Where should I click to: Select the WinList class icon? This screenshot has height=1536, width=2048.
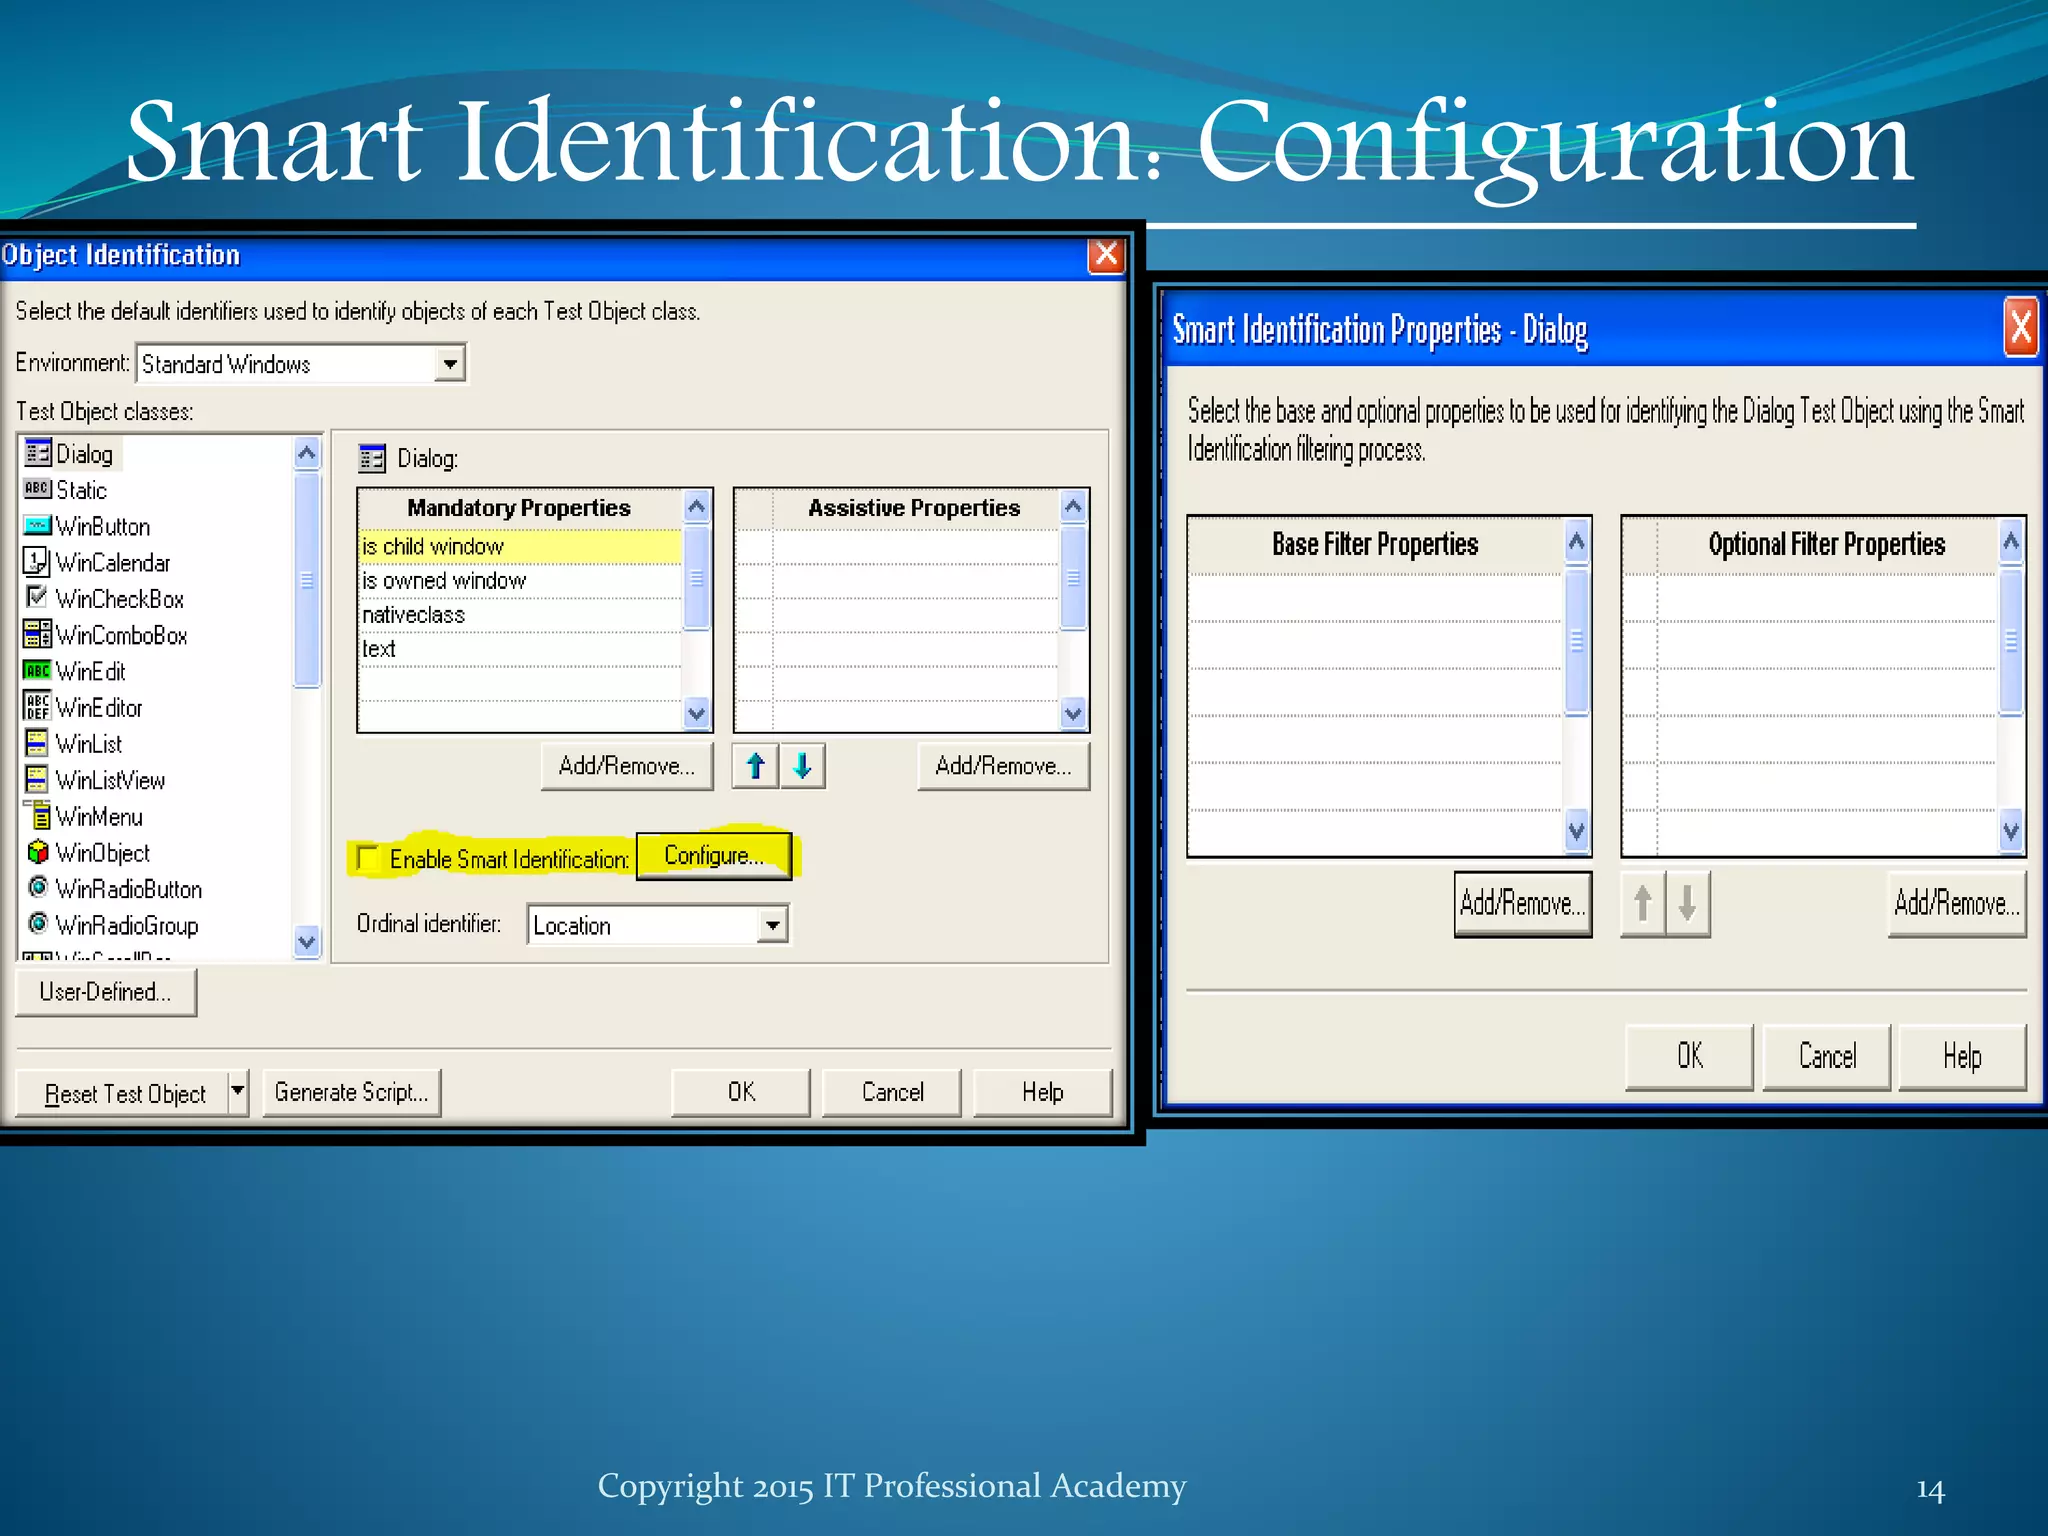(36, 742)
